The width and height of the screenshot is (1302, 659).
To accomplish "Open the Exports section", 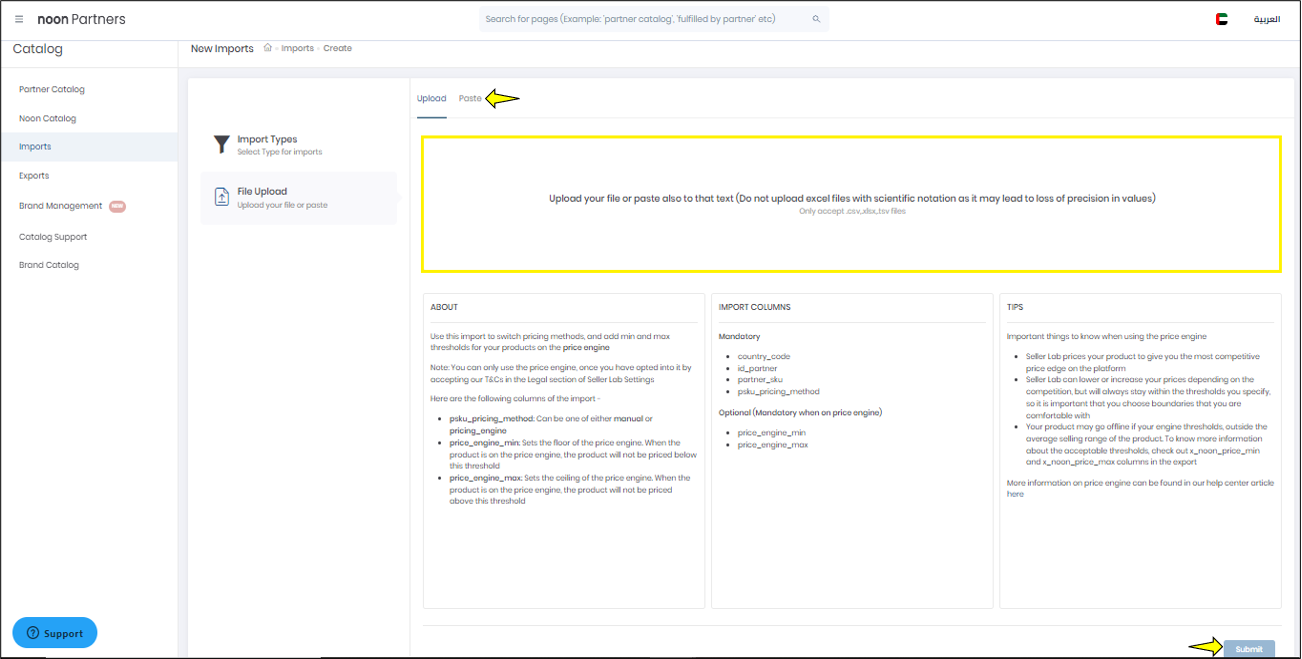I will 34,175.
